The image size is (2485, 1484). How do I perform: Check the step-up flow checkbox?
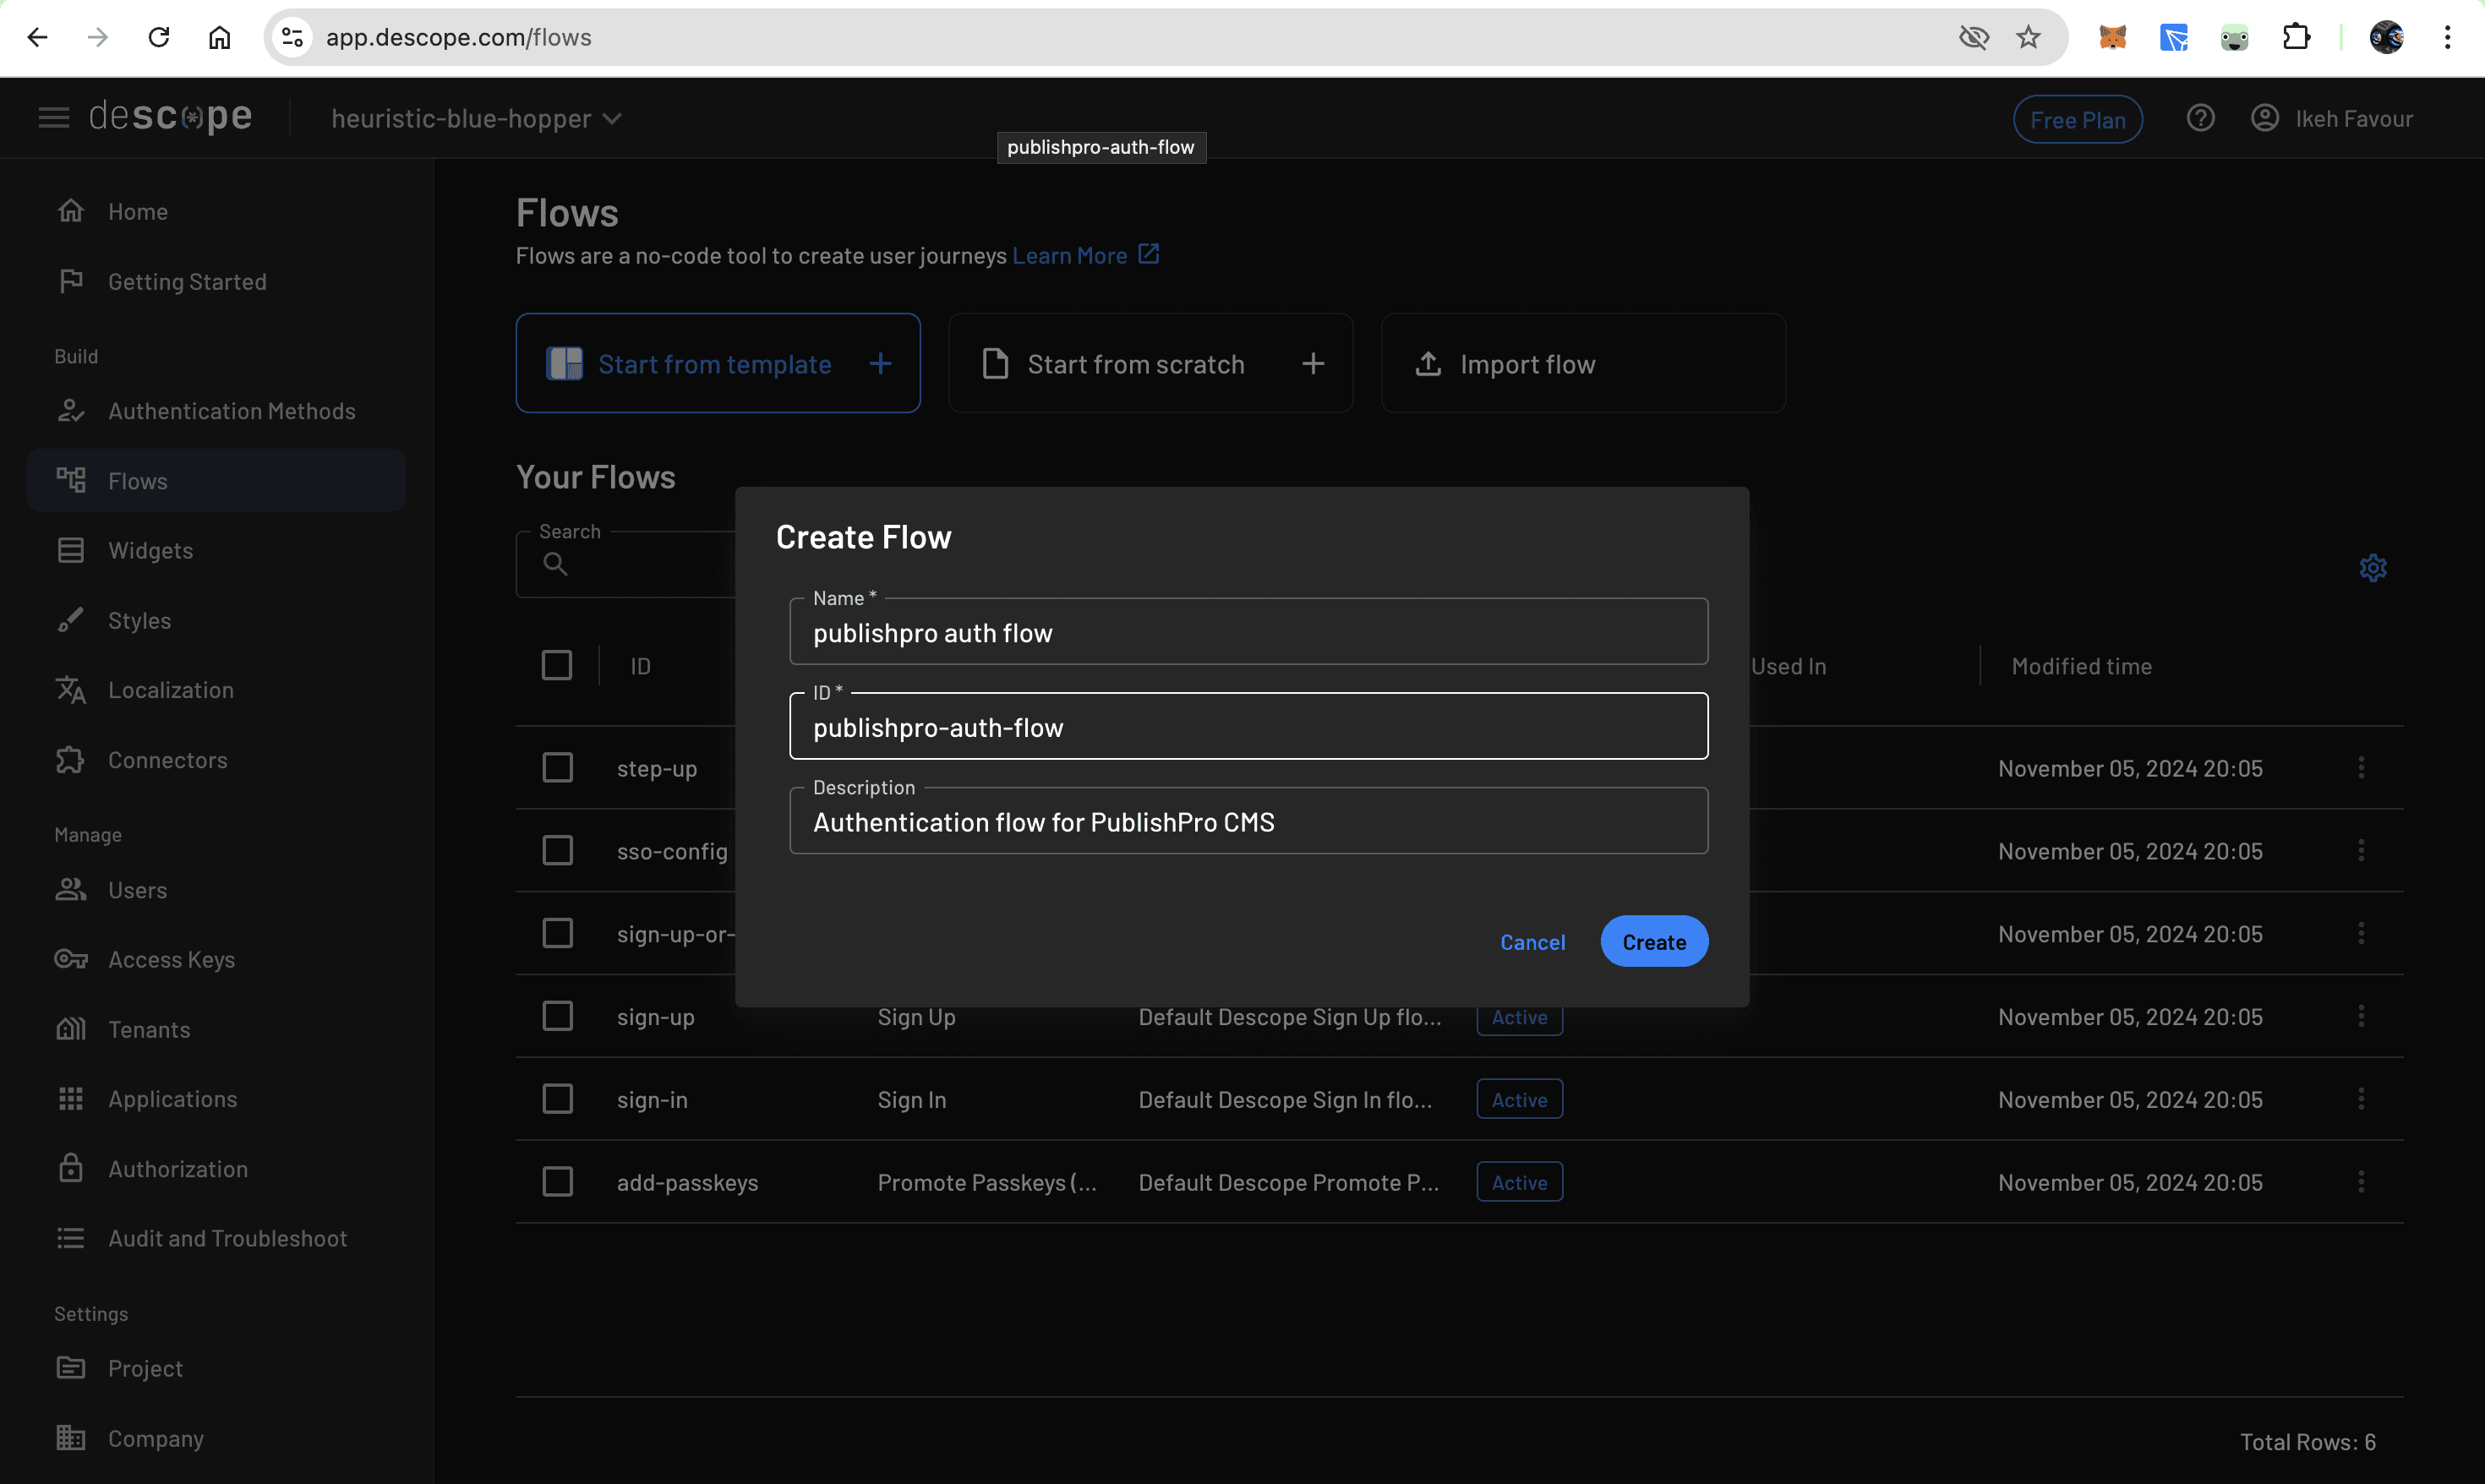[x=557, y=768]
